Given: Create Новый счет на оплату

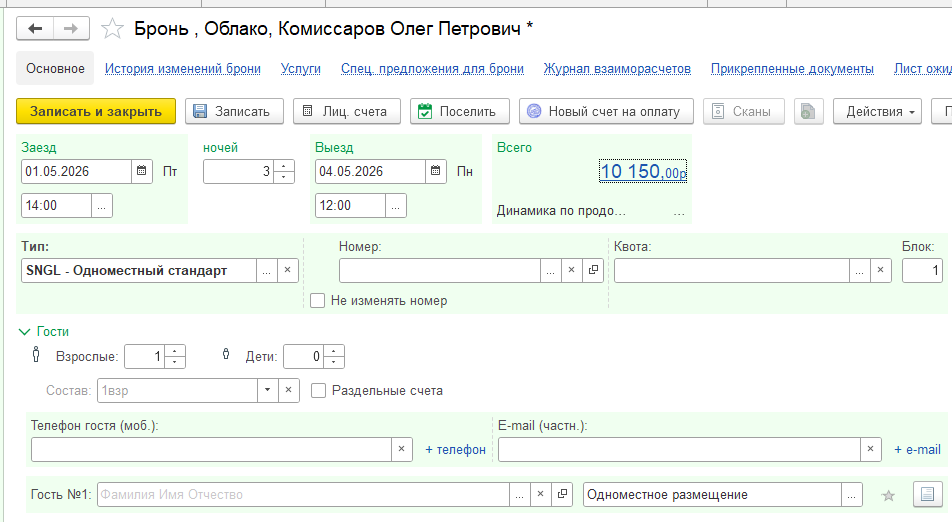Looking at the screenshot, I should (606, 112).
